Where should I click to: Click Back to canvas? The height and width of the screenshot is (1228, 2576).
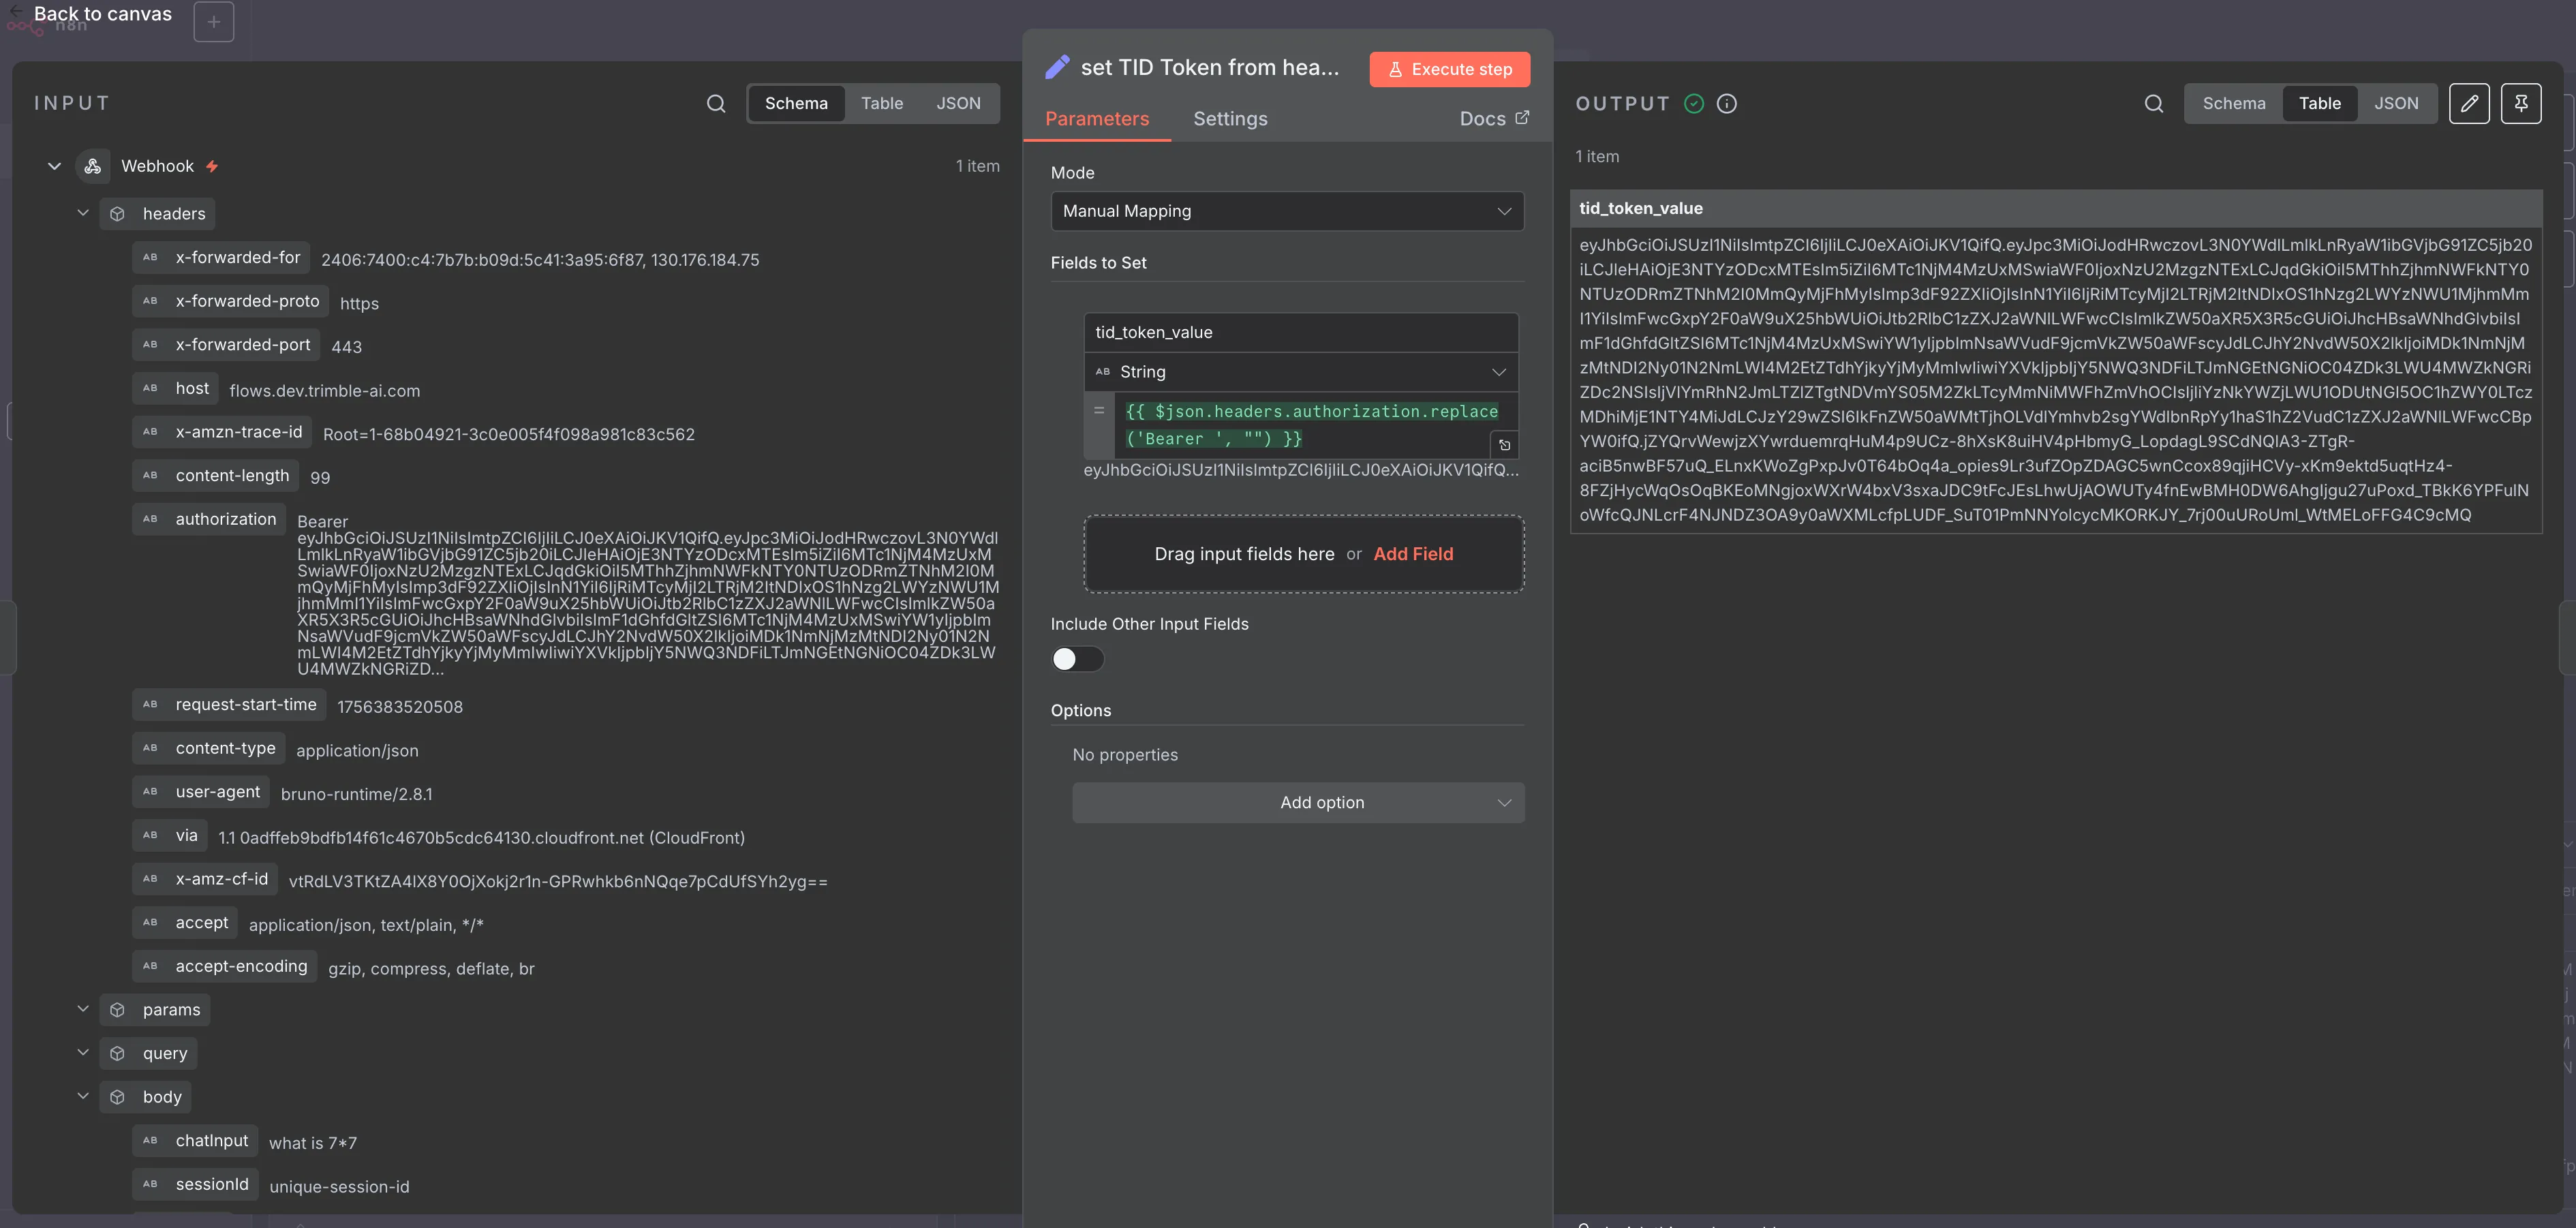(x=103, y=14)
